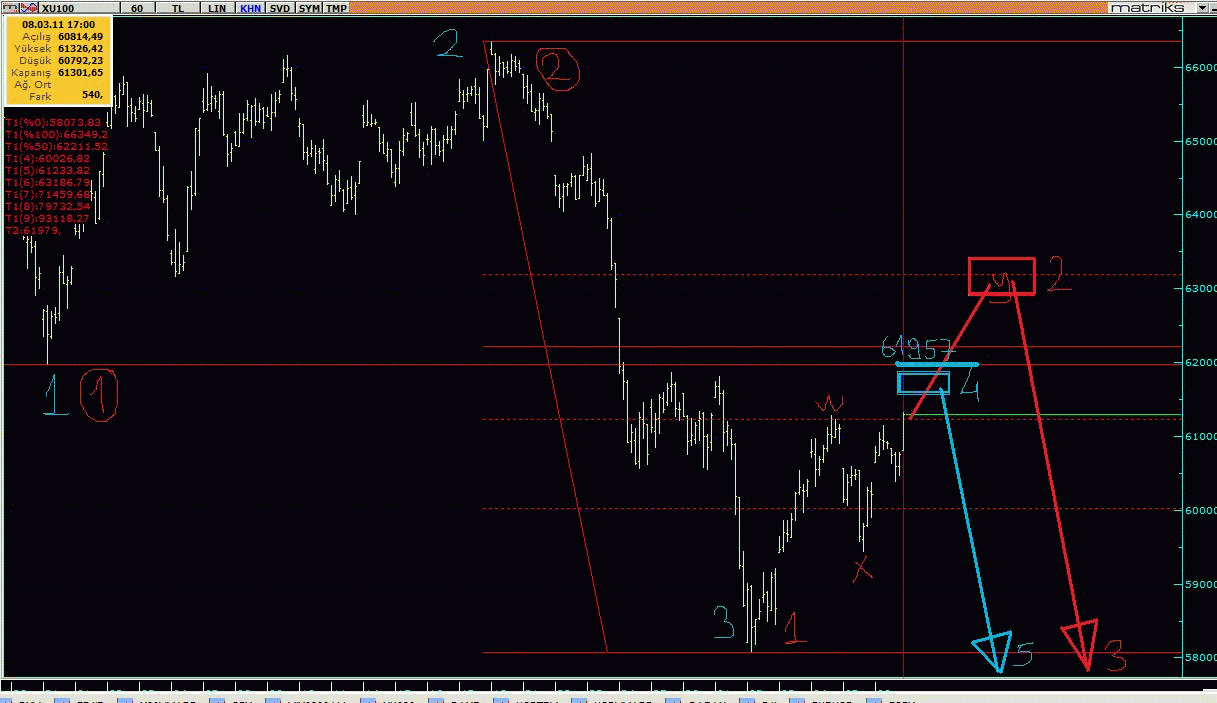
Task: Click the red circled 2 near chart top
Action: tap(557, 70)
